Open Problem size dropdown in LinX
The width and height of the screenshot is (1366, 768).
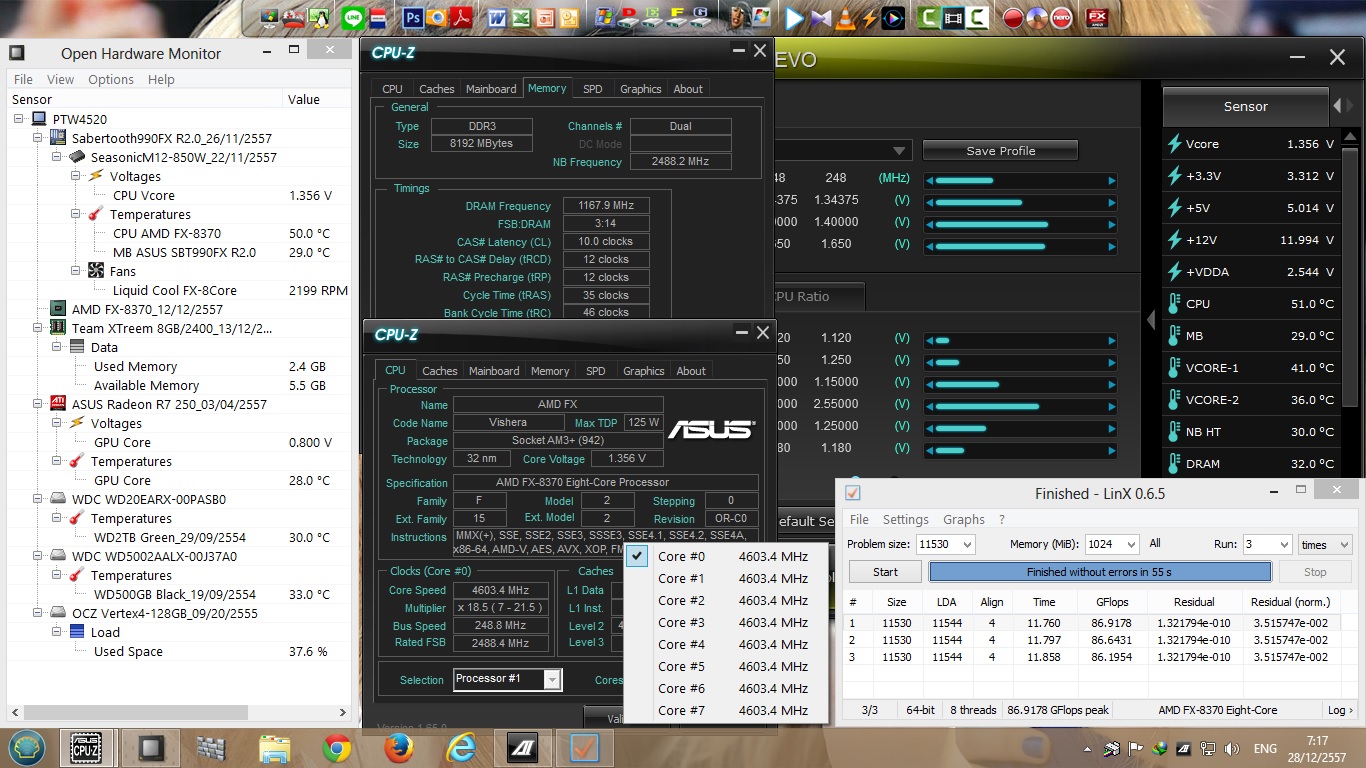coord(966,544)
